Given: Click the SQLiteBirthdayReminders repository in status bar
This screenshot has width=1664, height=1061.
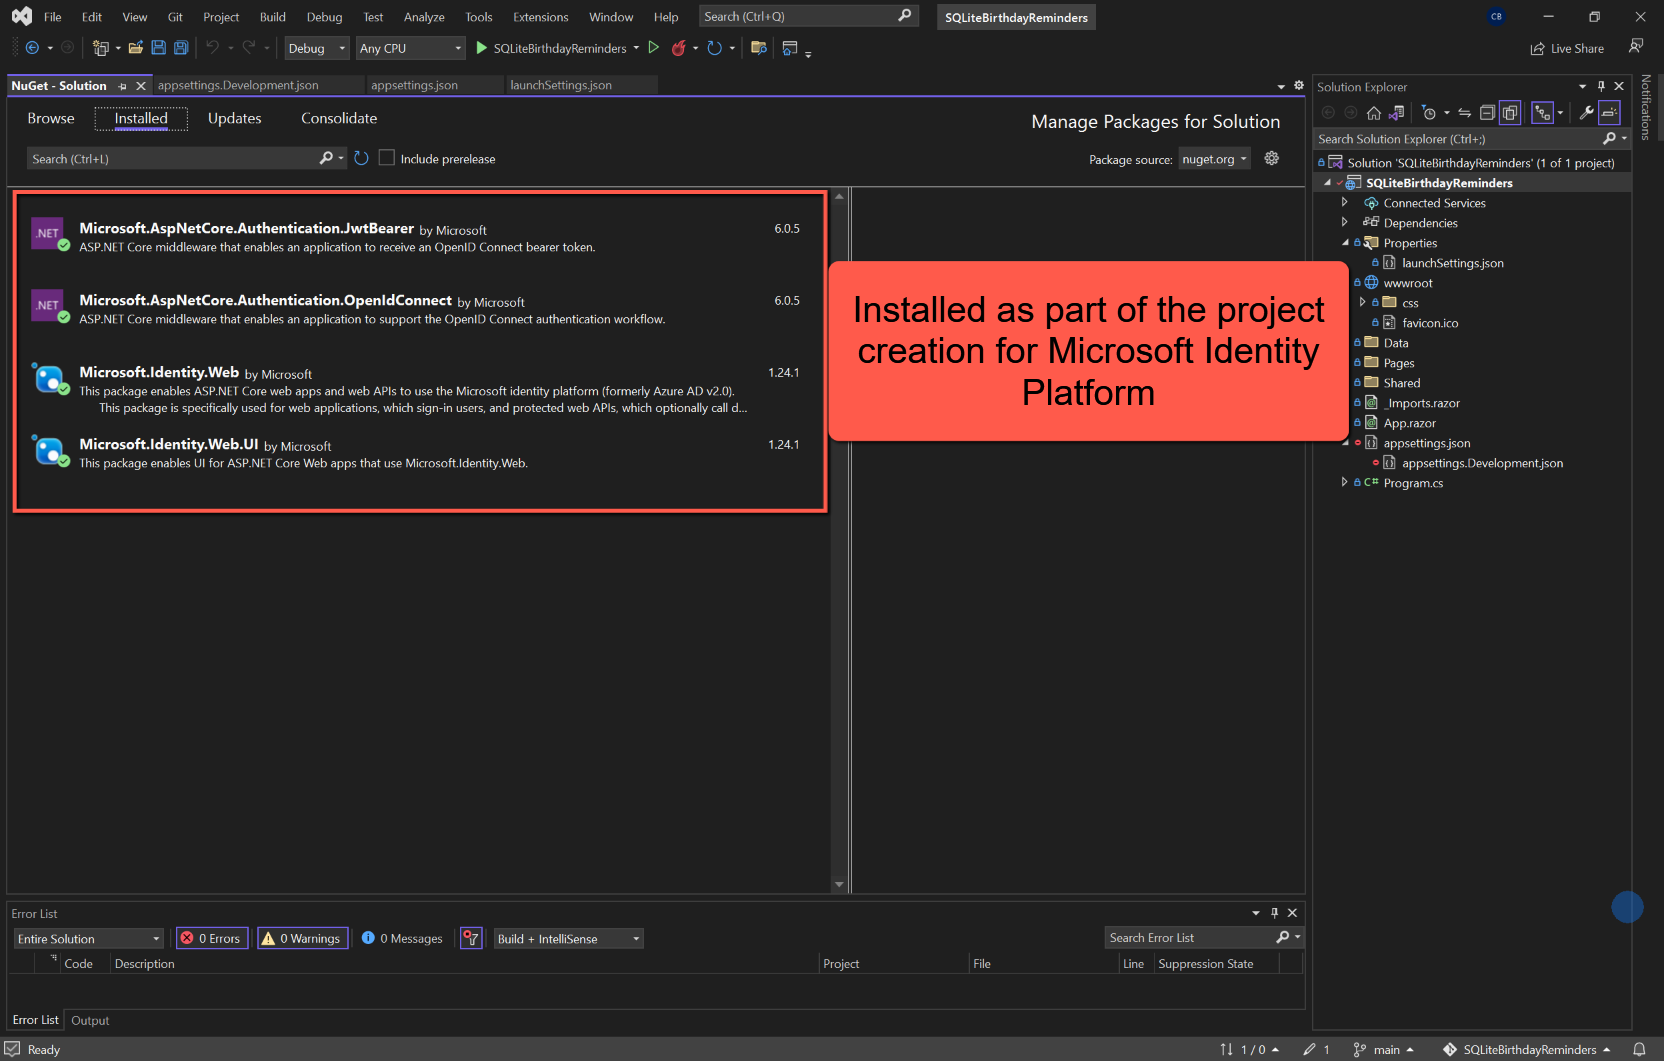Looking at the screenshot, I should point(1526,1050).
